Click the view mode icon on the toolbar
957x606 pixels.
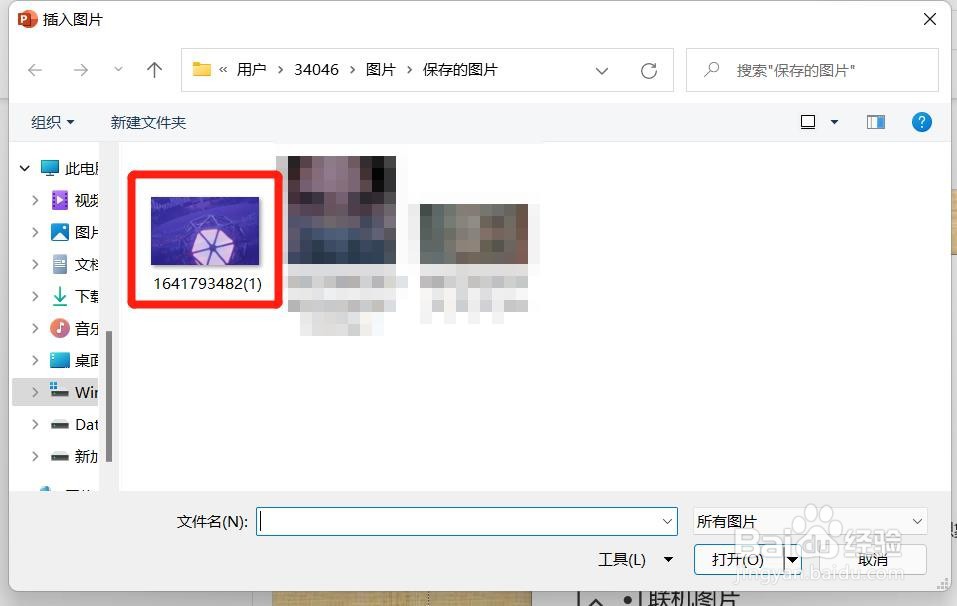(x=807, y=121)
